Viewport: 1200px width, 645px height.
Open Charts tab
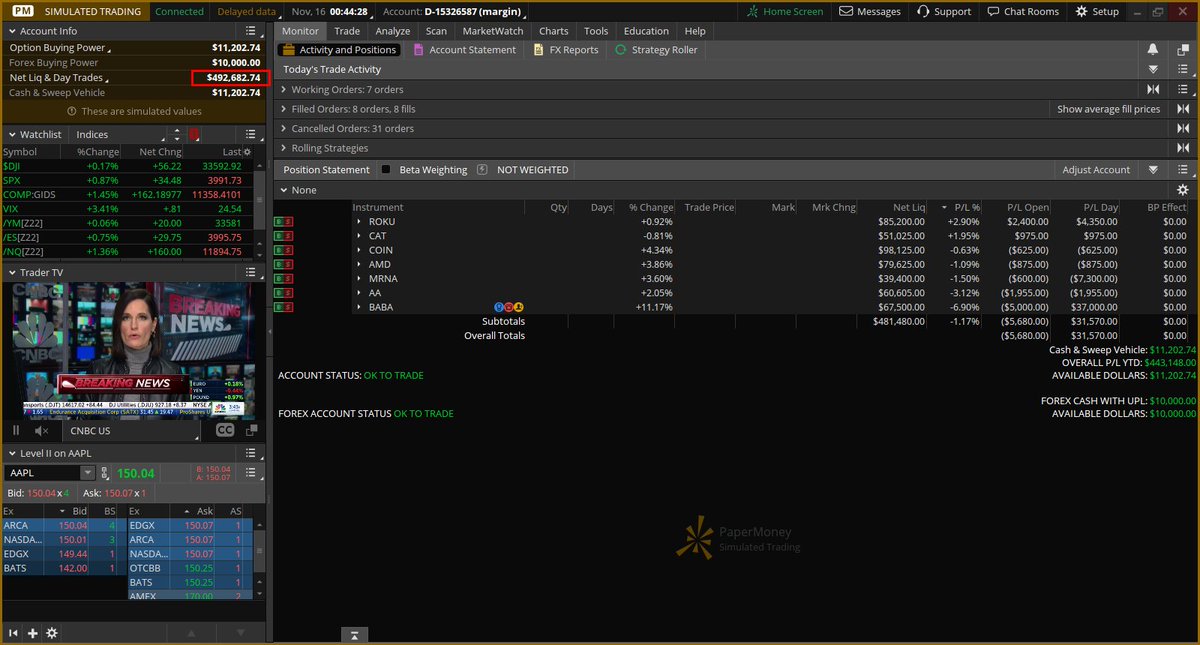click(554, 31)
